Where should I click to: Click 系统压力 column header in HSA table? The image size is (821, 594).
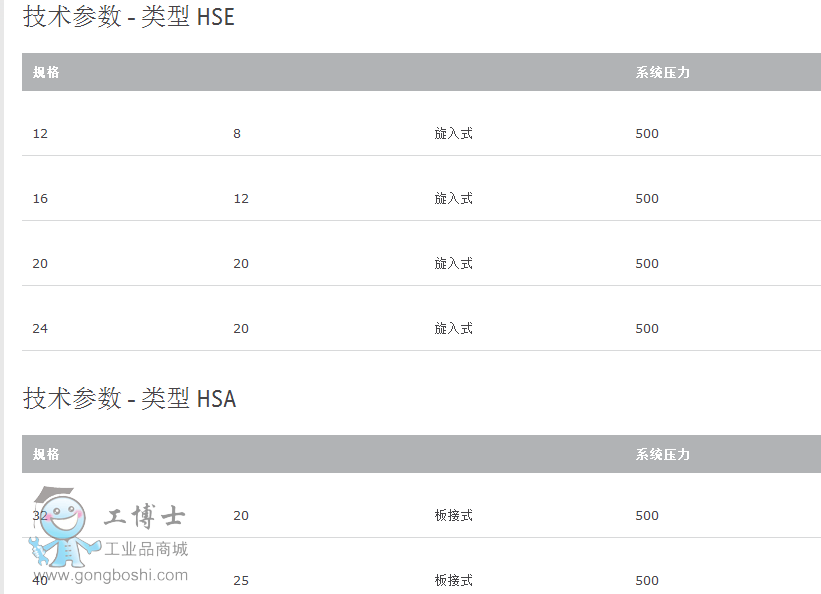[x=663, y=454]
